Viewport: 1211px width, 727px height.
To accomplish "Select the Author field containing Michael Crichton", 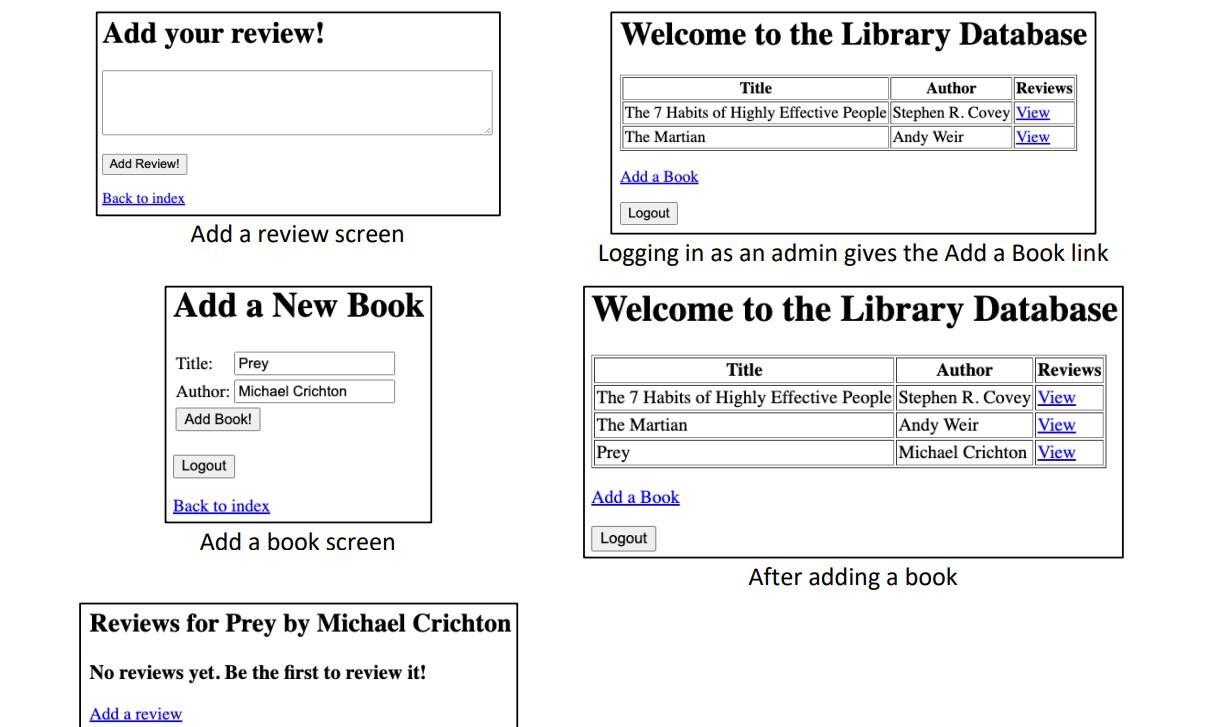I will [x=313, y=391].
